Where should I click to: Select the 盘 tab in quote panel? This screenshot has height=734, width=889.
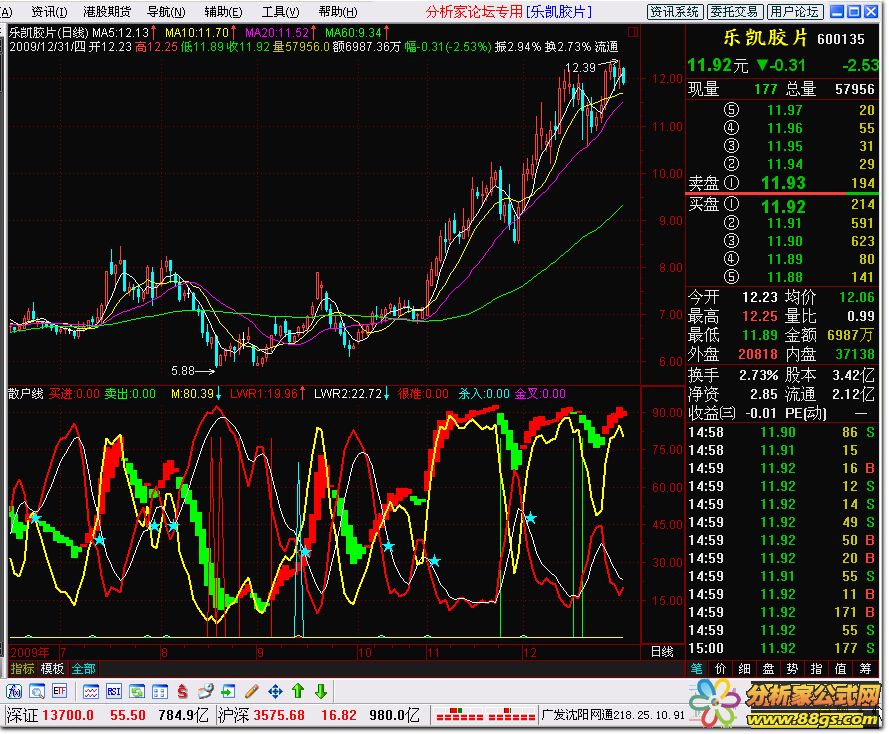click(768, 669)
